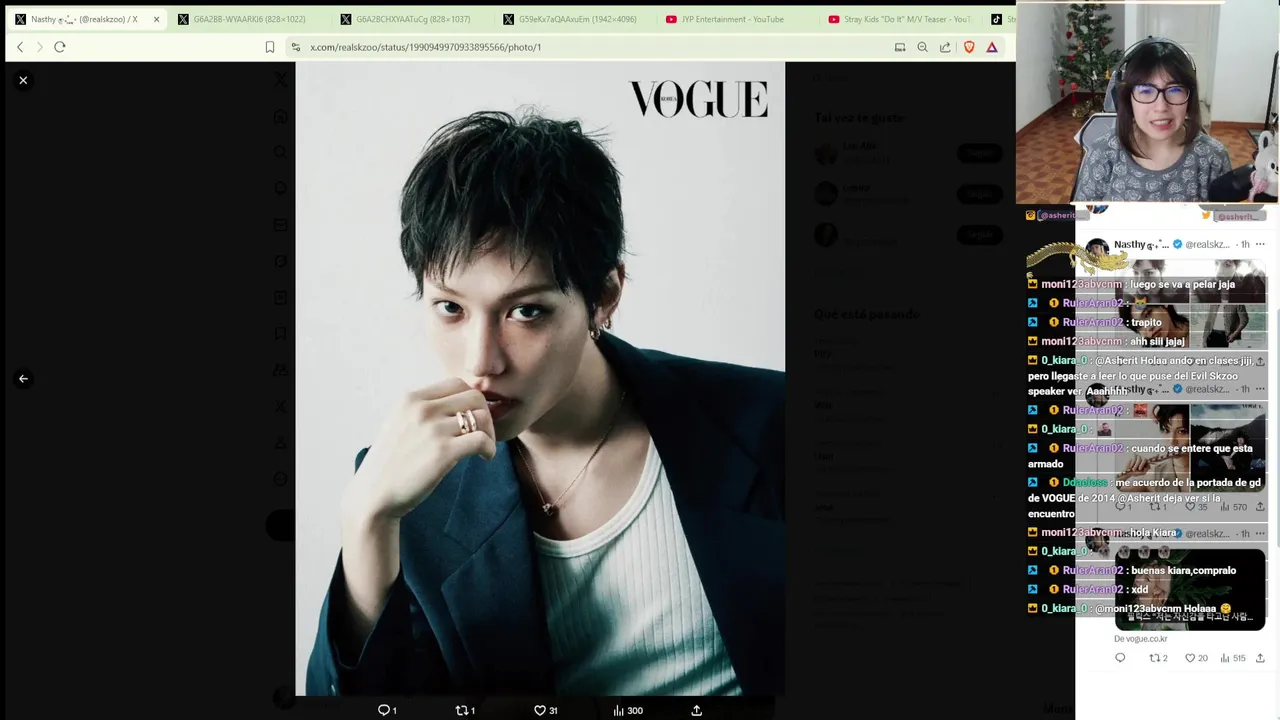Viewport: 1280px width, 720px height.
Task: Open more options on top Nasthy post
Action: coord(1260,244)
